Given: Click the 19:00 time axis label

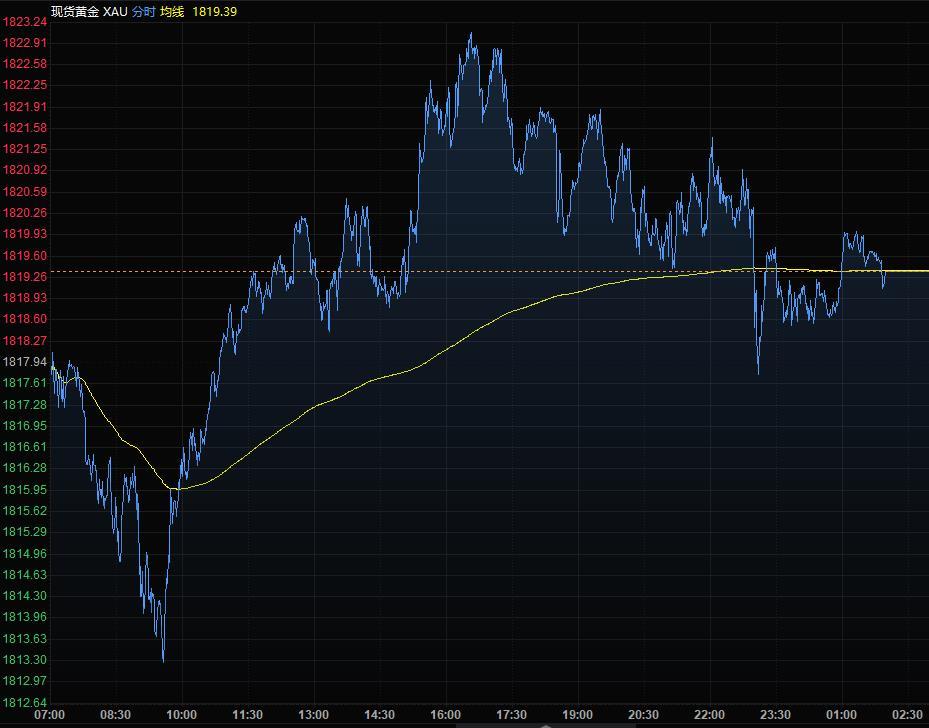Looking at the screenshot, I should [577, 715].
